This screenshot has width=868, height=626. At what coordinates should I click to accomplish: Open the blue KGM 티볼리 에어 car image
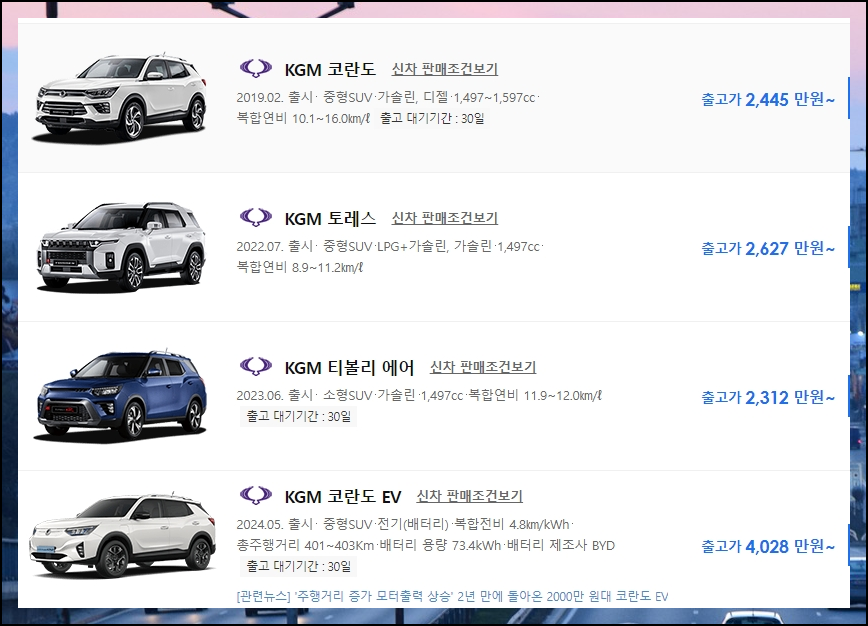tap(120, 395)
